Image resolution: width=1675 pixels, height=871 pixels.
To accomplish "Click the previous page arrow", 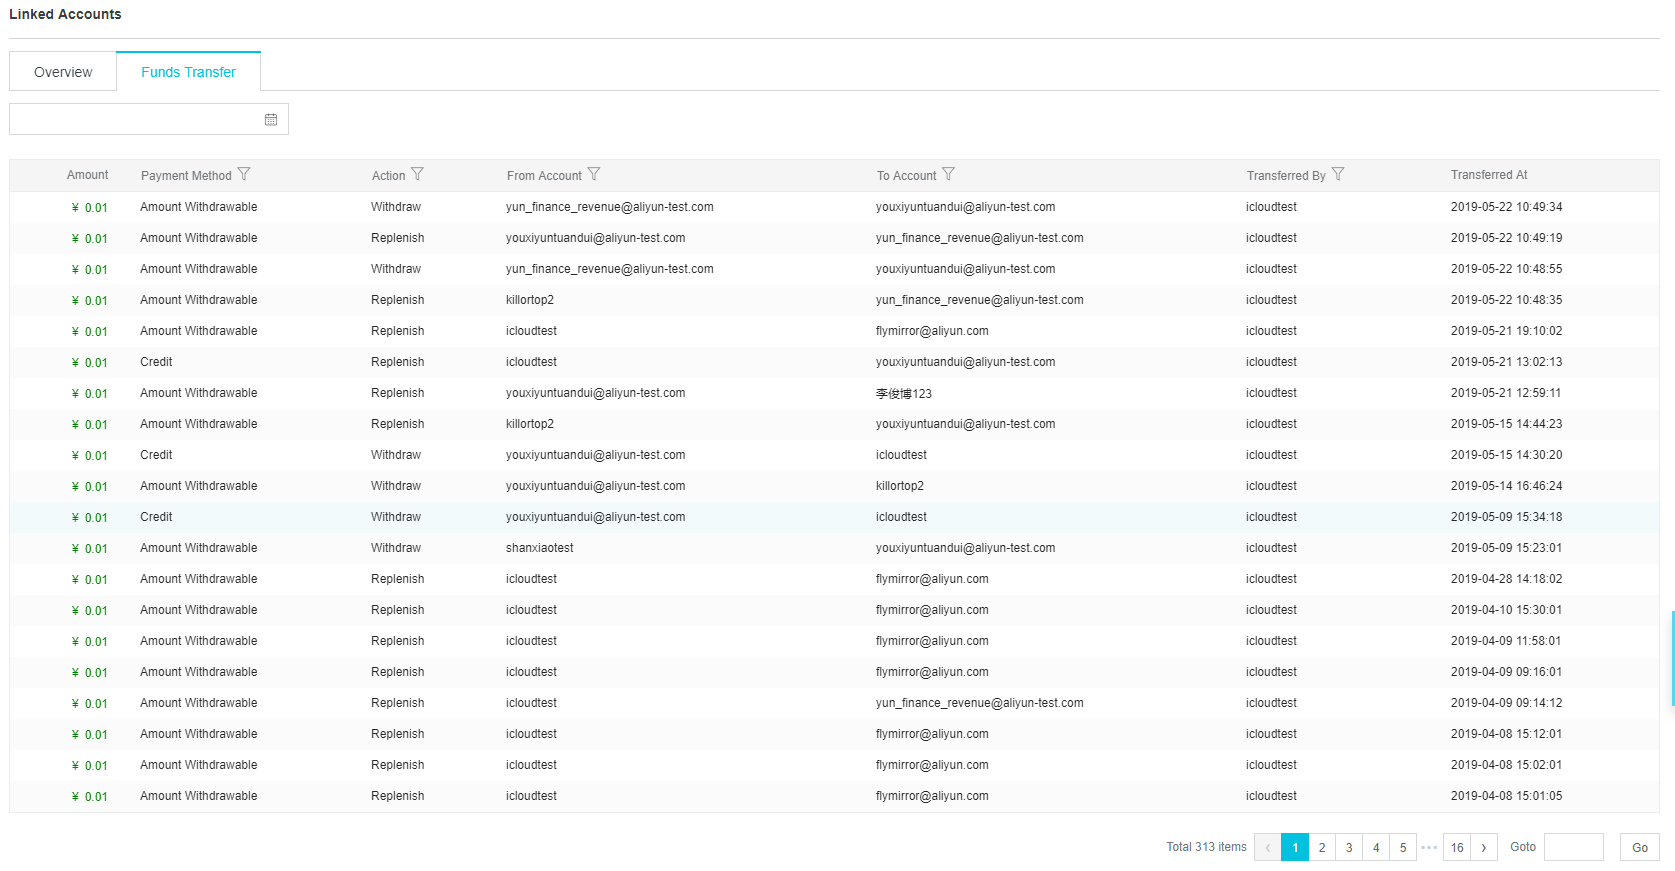I will [x=1268, y=847].
